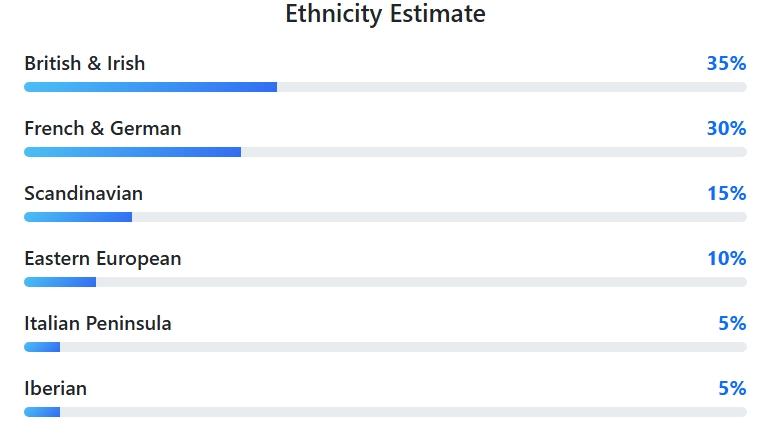Click the blue fill of Eastern European bar
772x446 pixels.
click(x=60, y=282)
